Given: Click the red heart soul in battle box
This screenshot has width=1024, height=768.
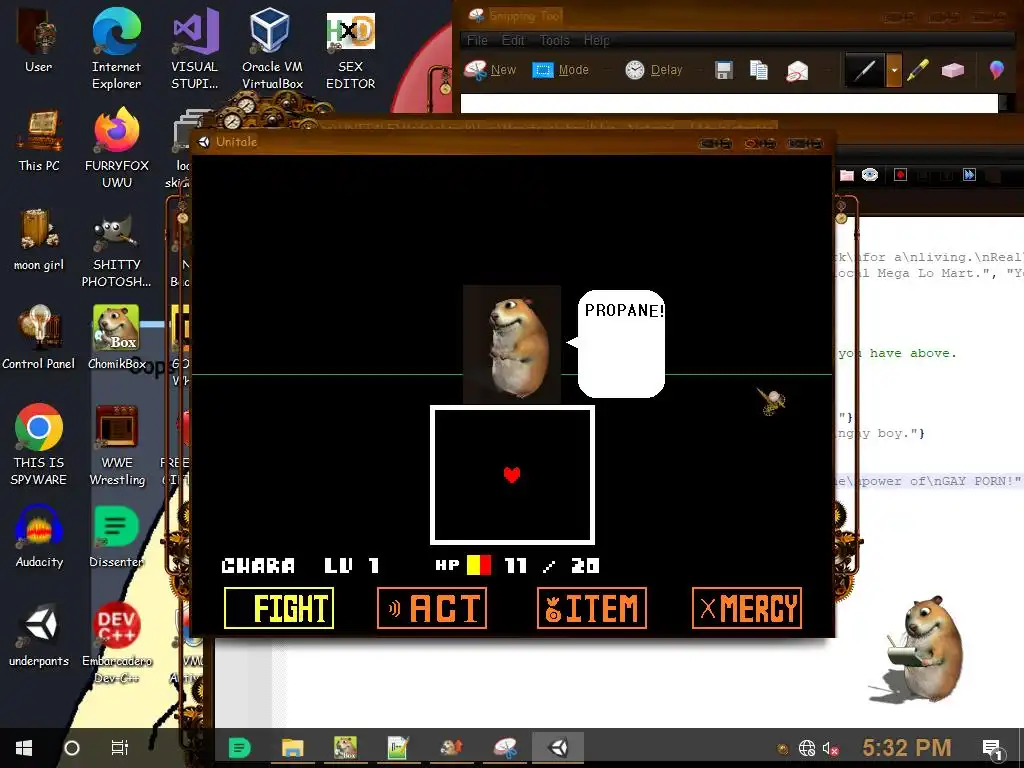Looking at the screenshot, I should coord(512,475).
